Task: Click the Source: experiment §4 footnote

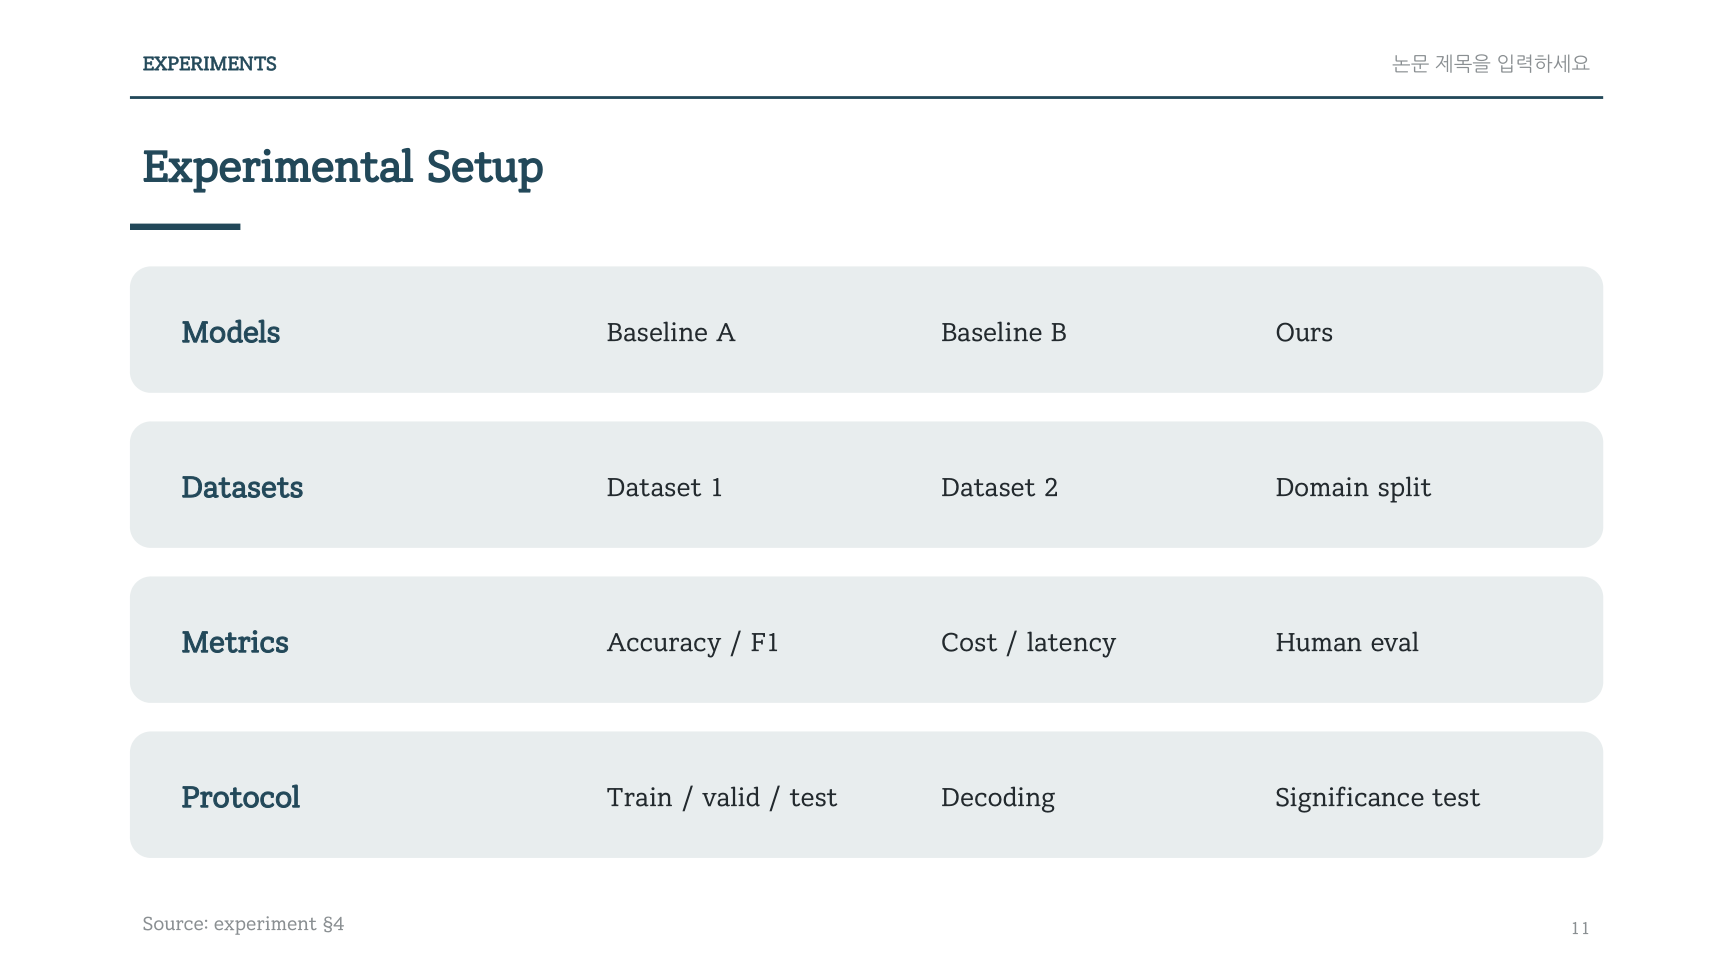Action: [x=243, y=924]
